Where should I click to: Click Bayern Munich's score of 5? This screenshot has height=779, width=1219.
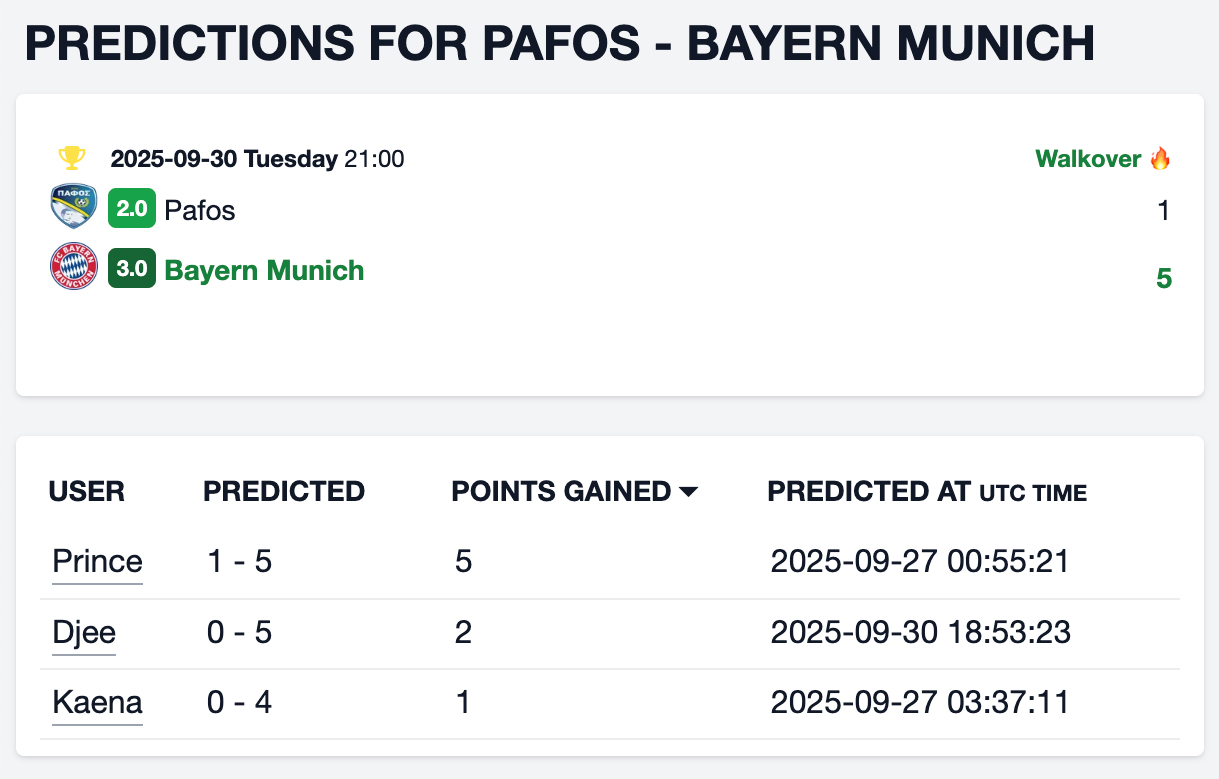[x=1163, y=278]
